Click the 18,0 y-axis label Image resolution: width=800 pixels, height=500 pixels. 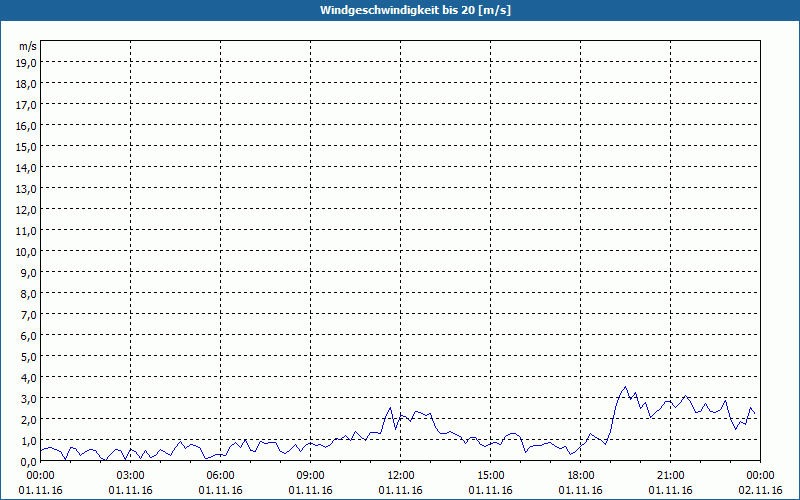27,84
